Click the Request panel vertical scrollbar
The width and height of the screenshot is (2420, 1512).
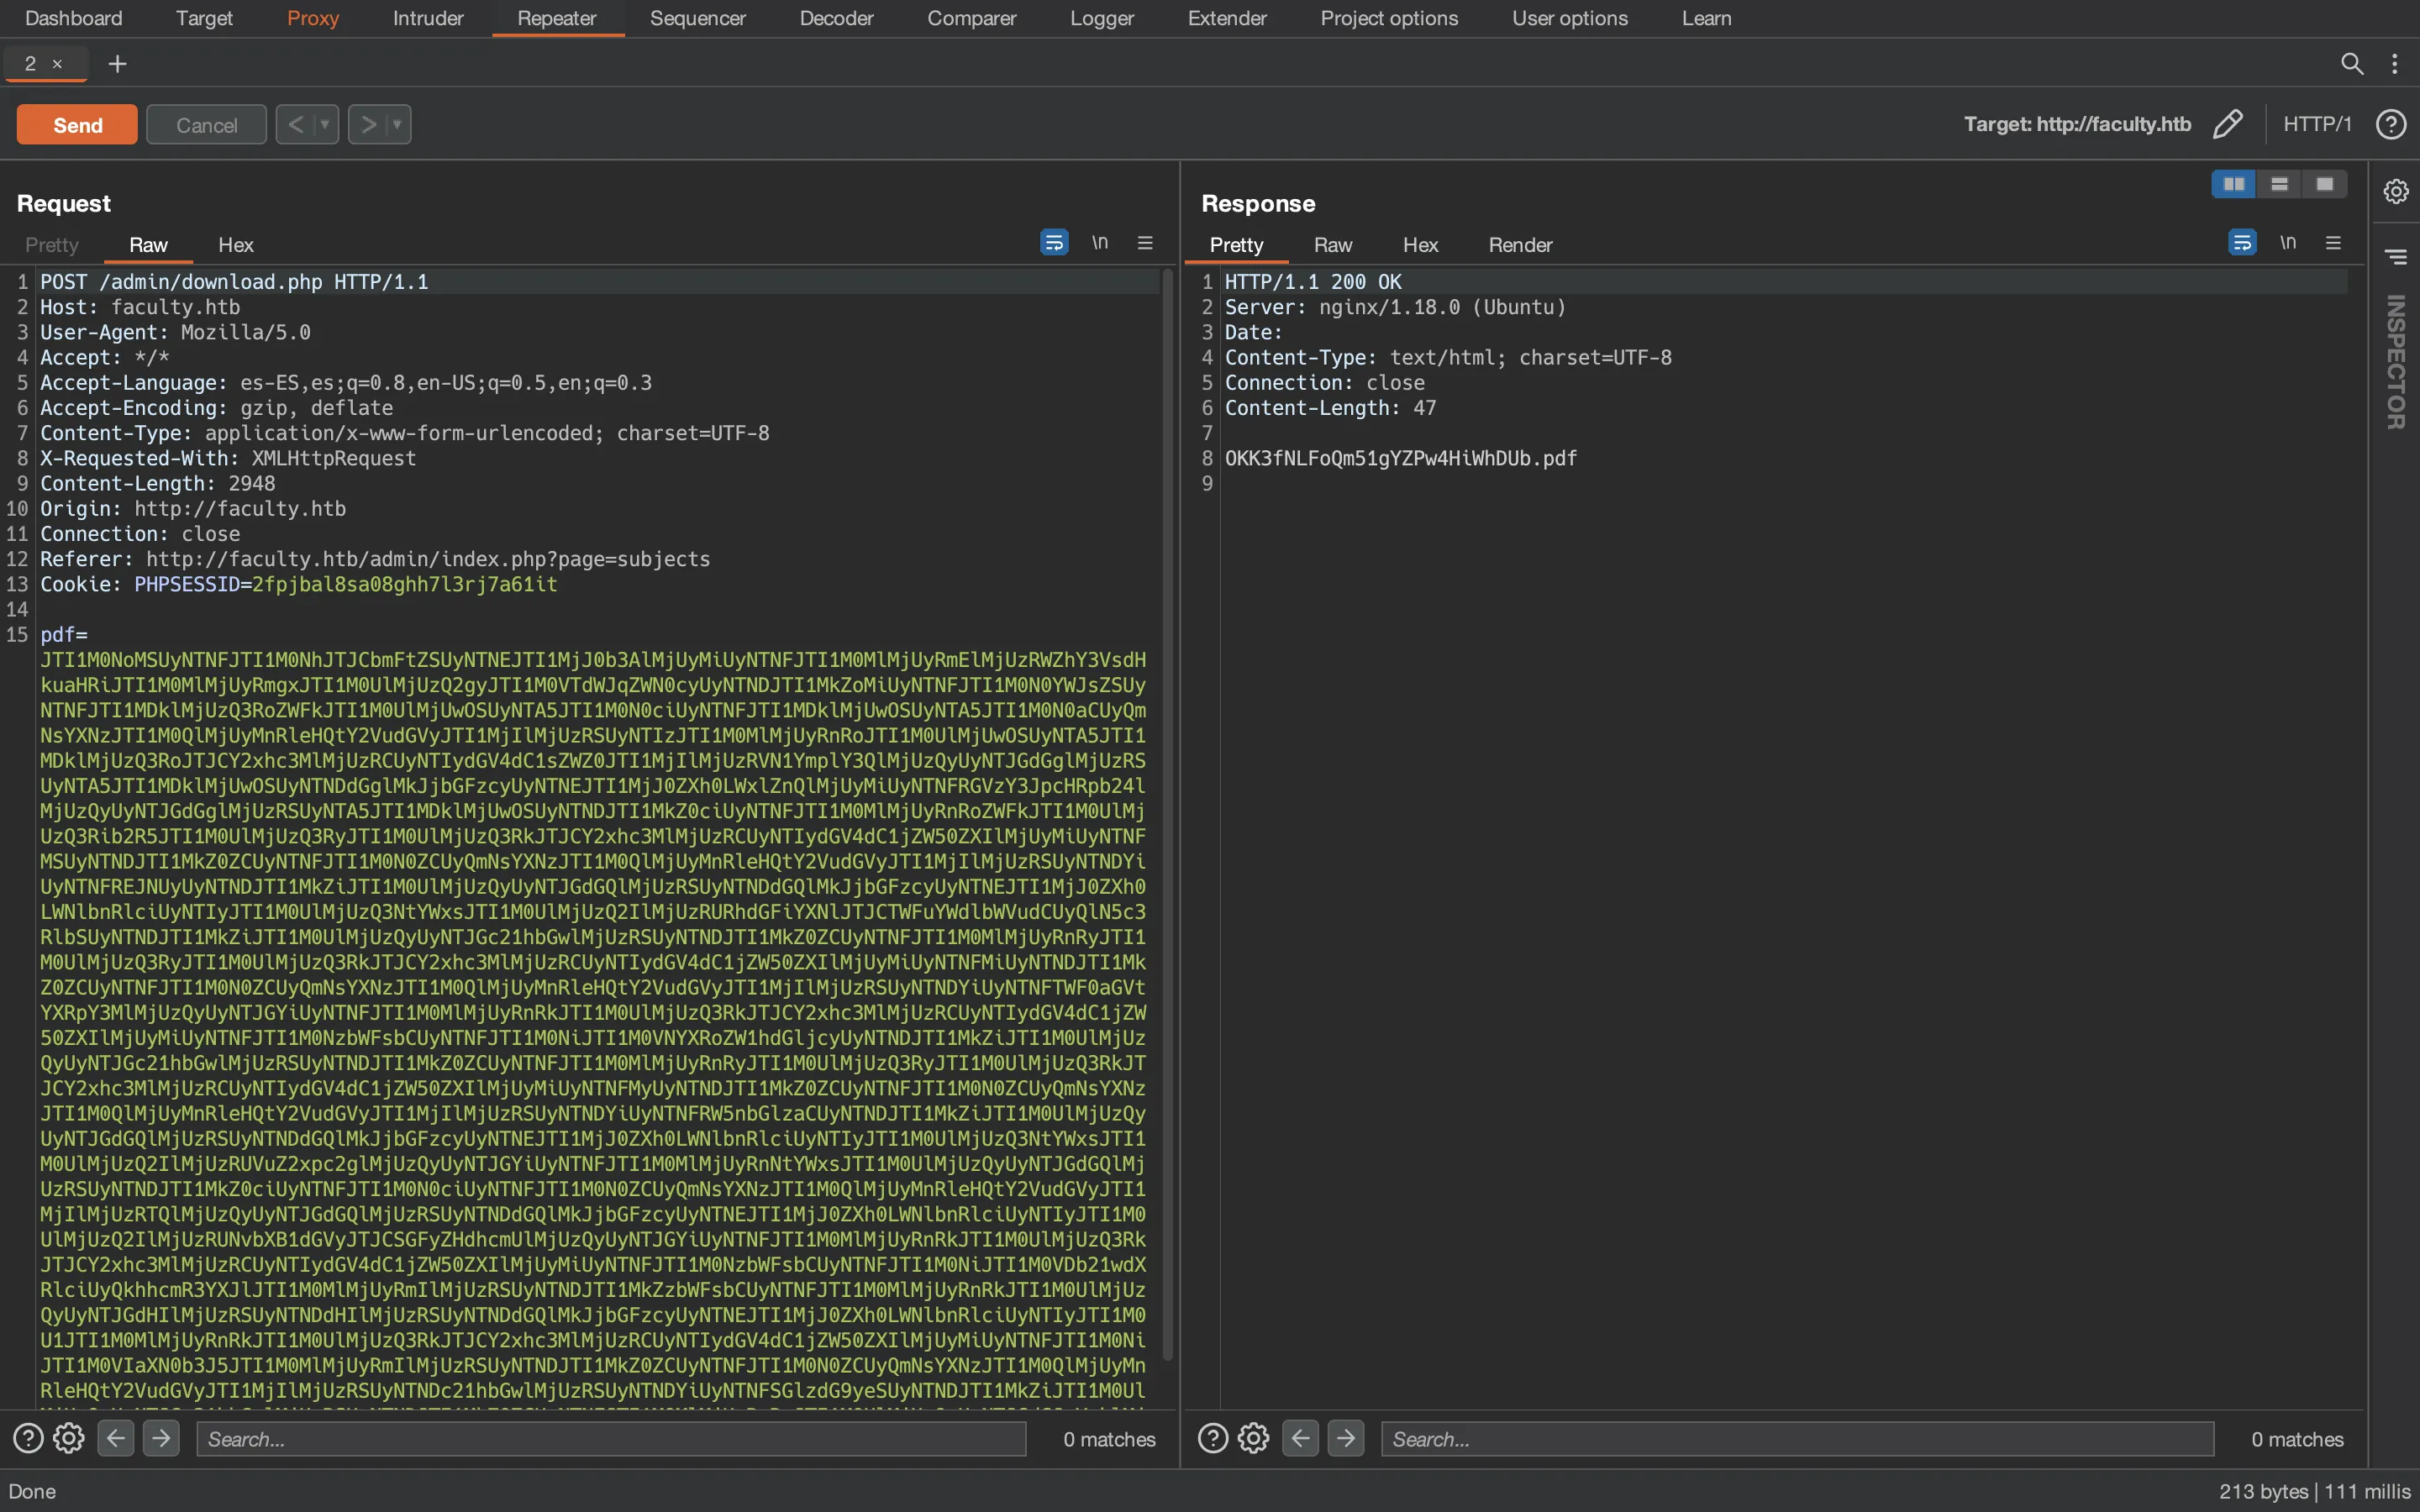(1167, 815)
